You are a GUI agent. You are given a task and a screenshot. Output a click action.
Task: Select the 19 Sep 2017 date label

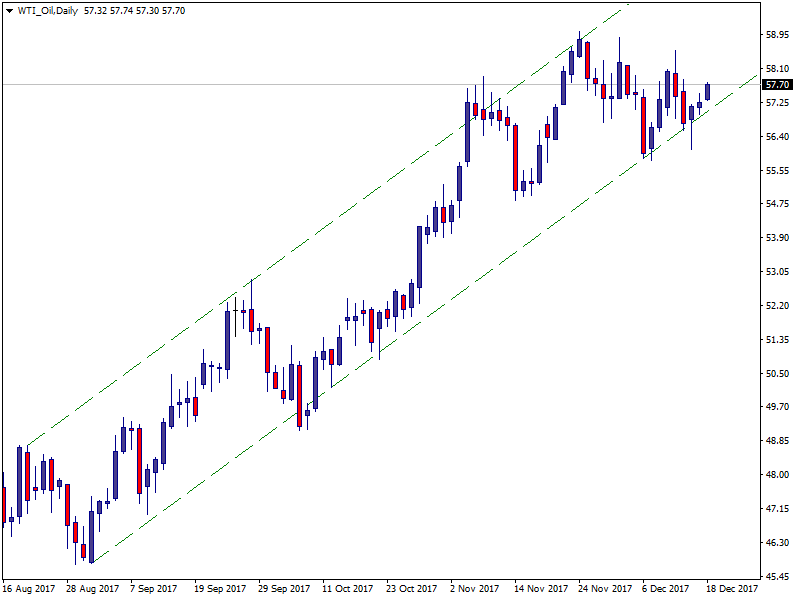[x=220, y=589]
